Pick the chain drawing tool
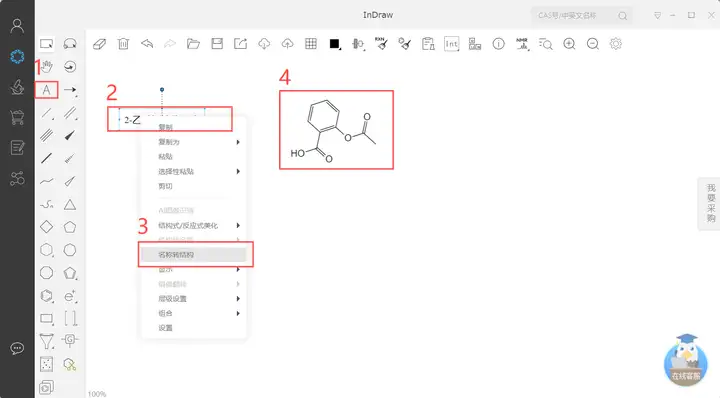This screenshot has height=398, width=720. (46, 204)
